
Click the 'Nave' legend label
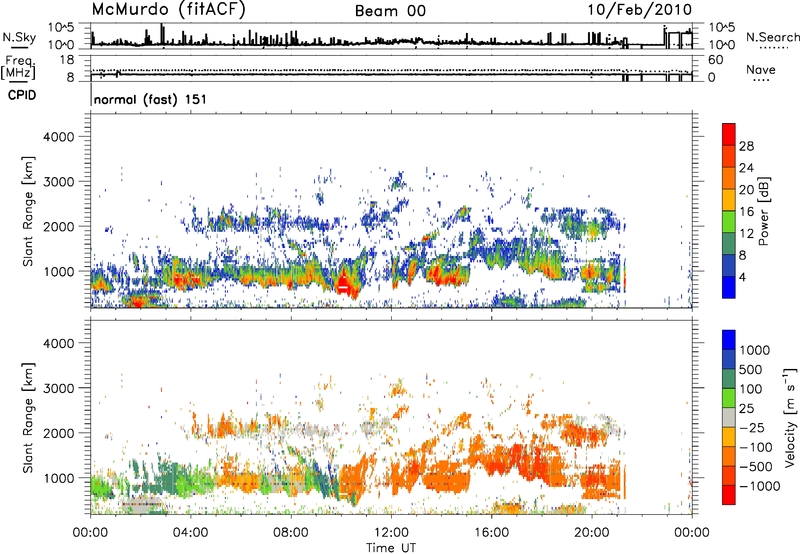coord(761,69)
